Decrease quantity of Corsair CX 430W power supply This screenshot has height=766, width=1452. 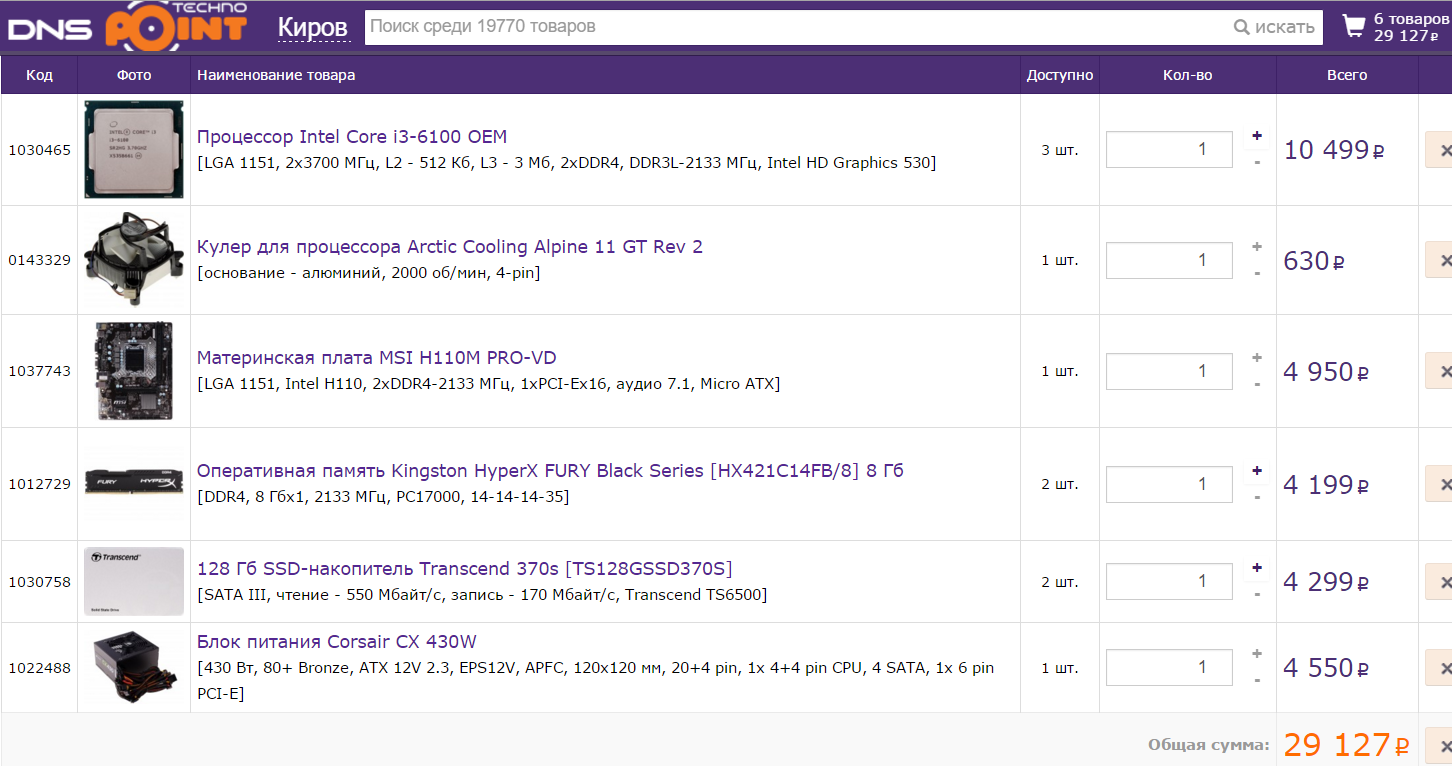(1257, 680)
